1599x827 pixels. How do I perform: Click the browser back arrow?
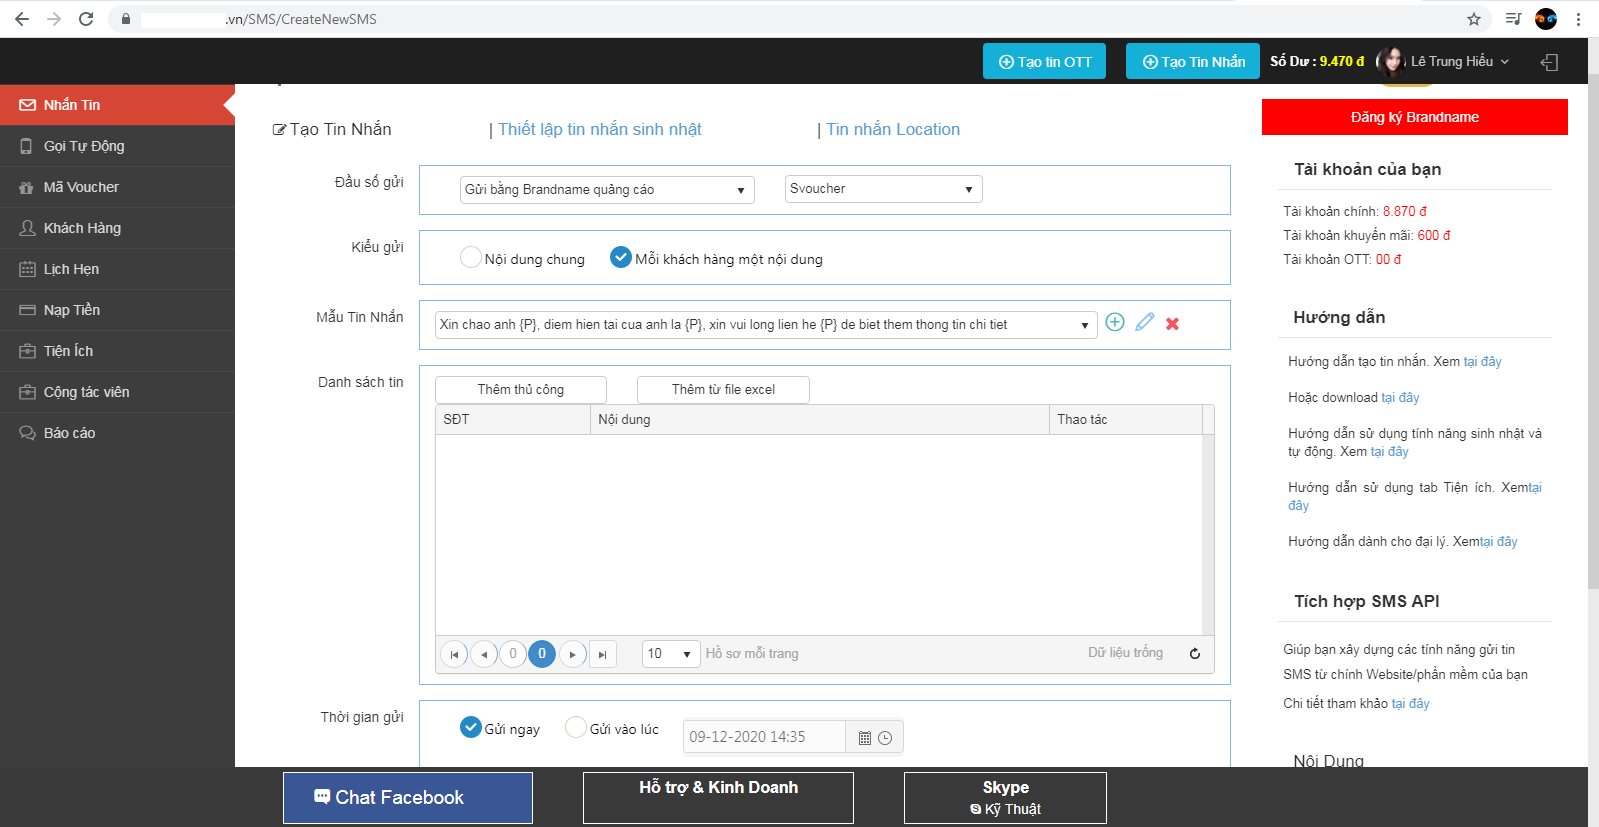(x=22, y=19)
